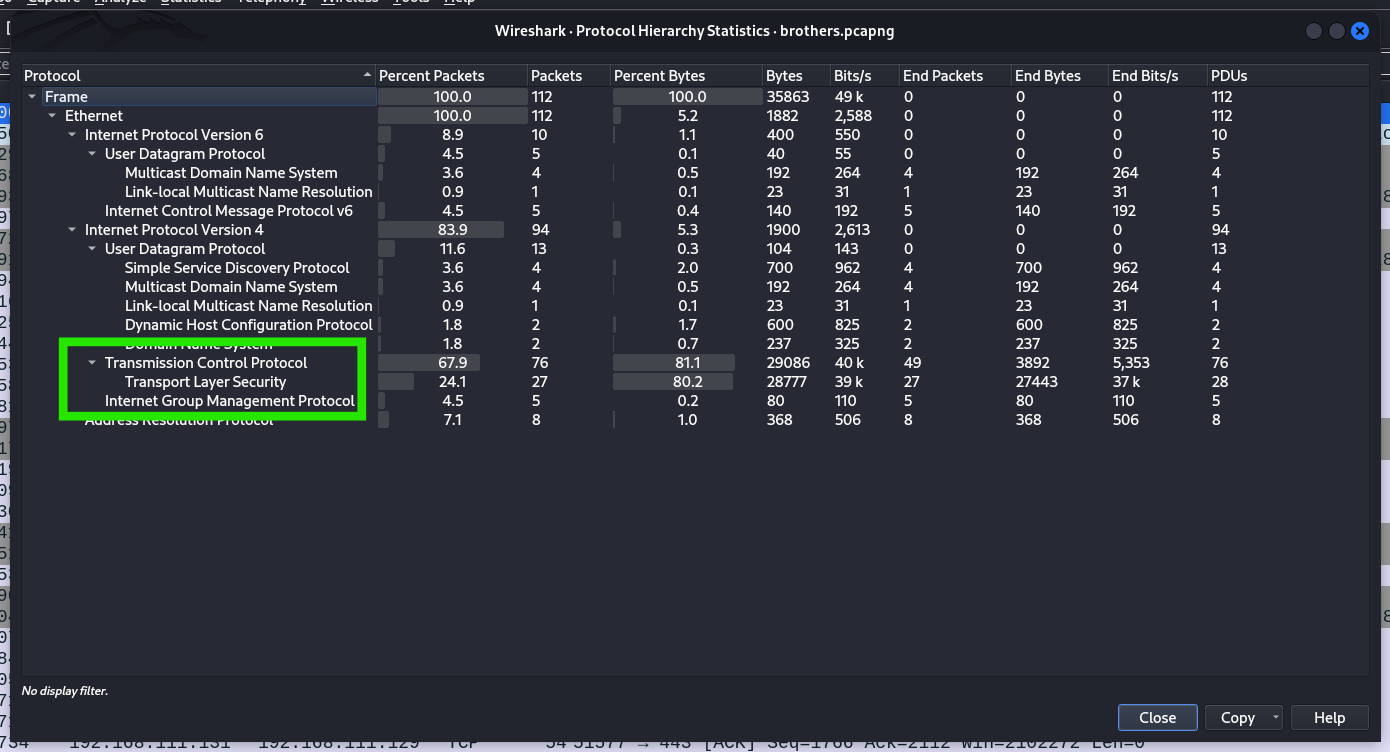Click the 5,353 end bits/s value
The image size is (1390, 752).
point(1132,363)
